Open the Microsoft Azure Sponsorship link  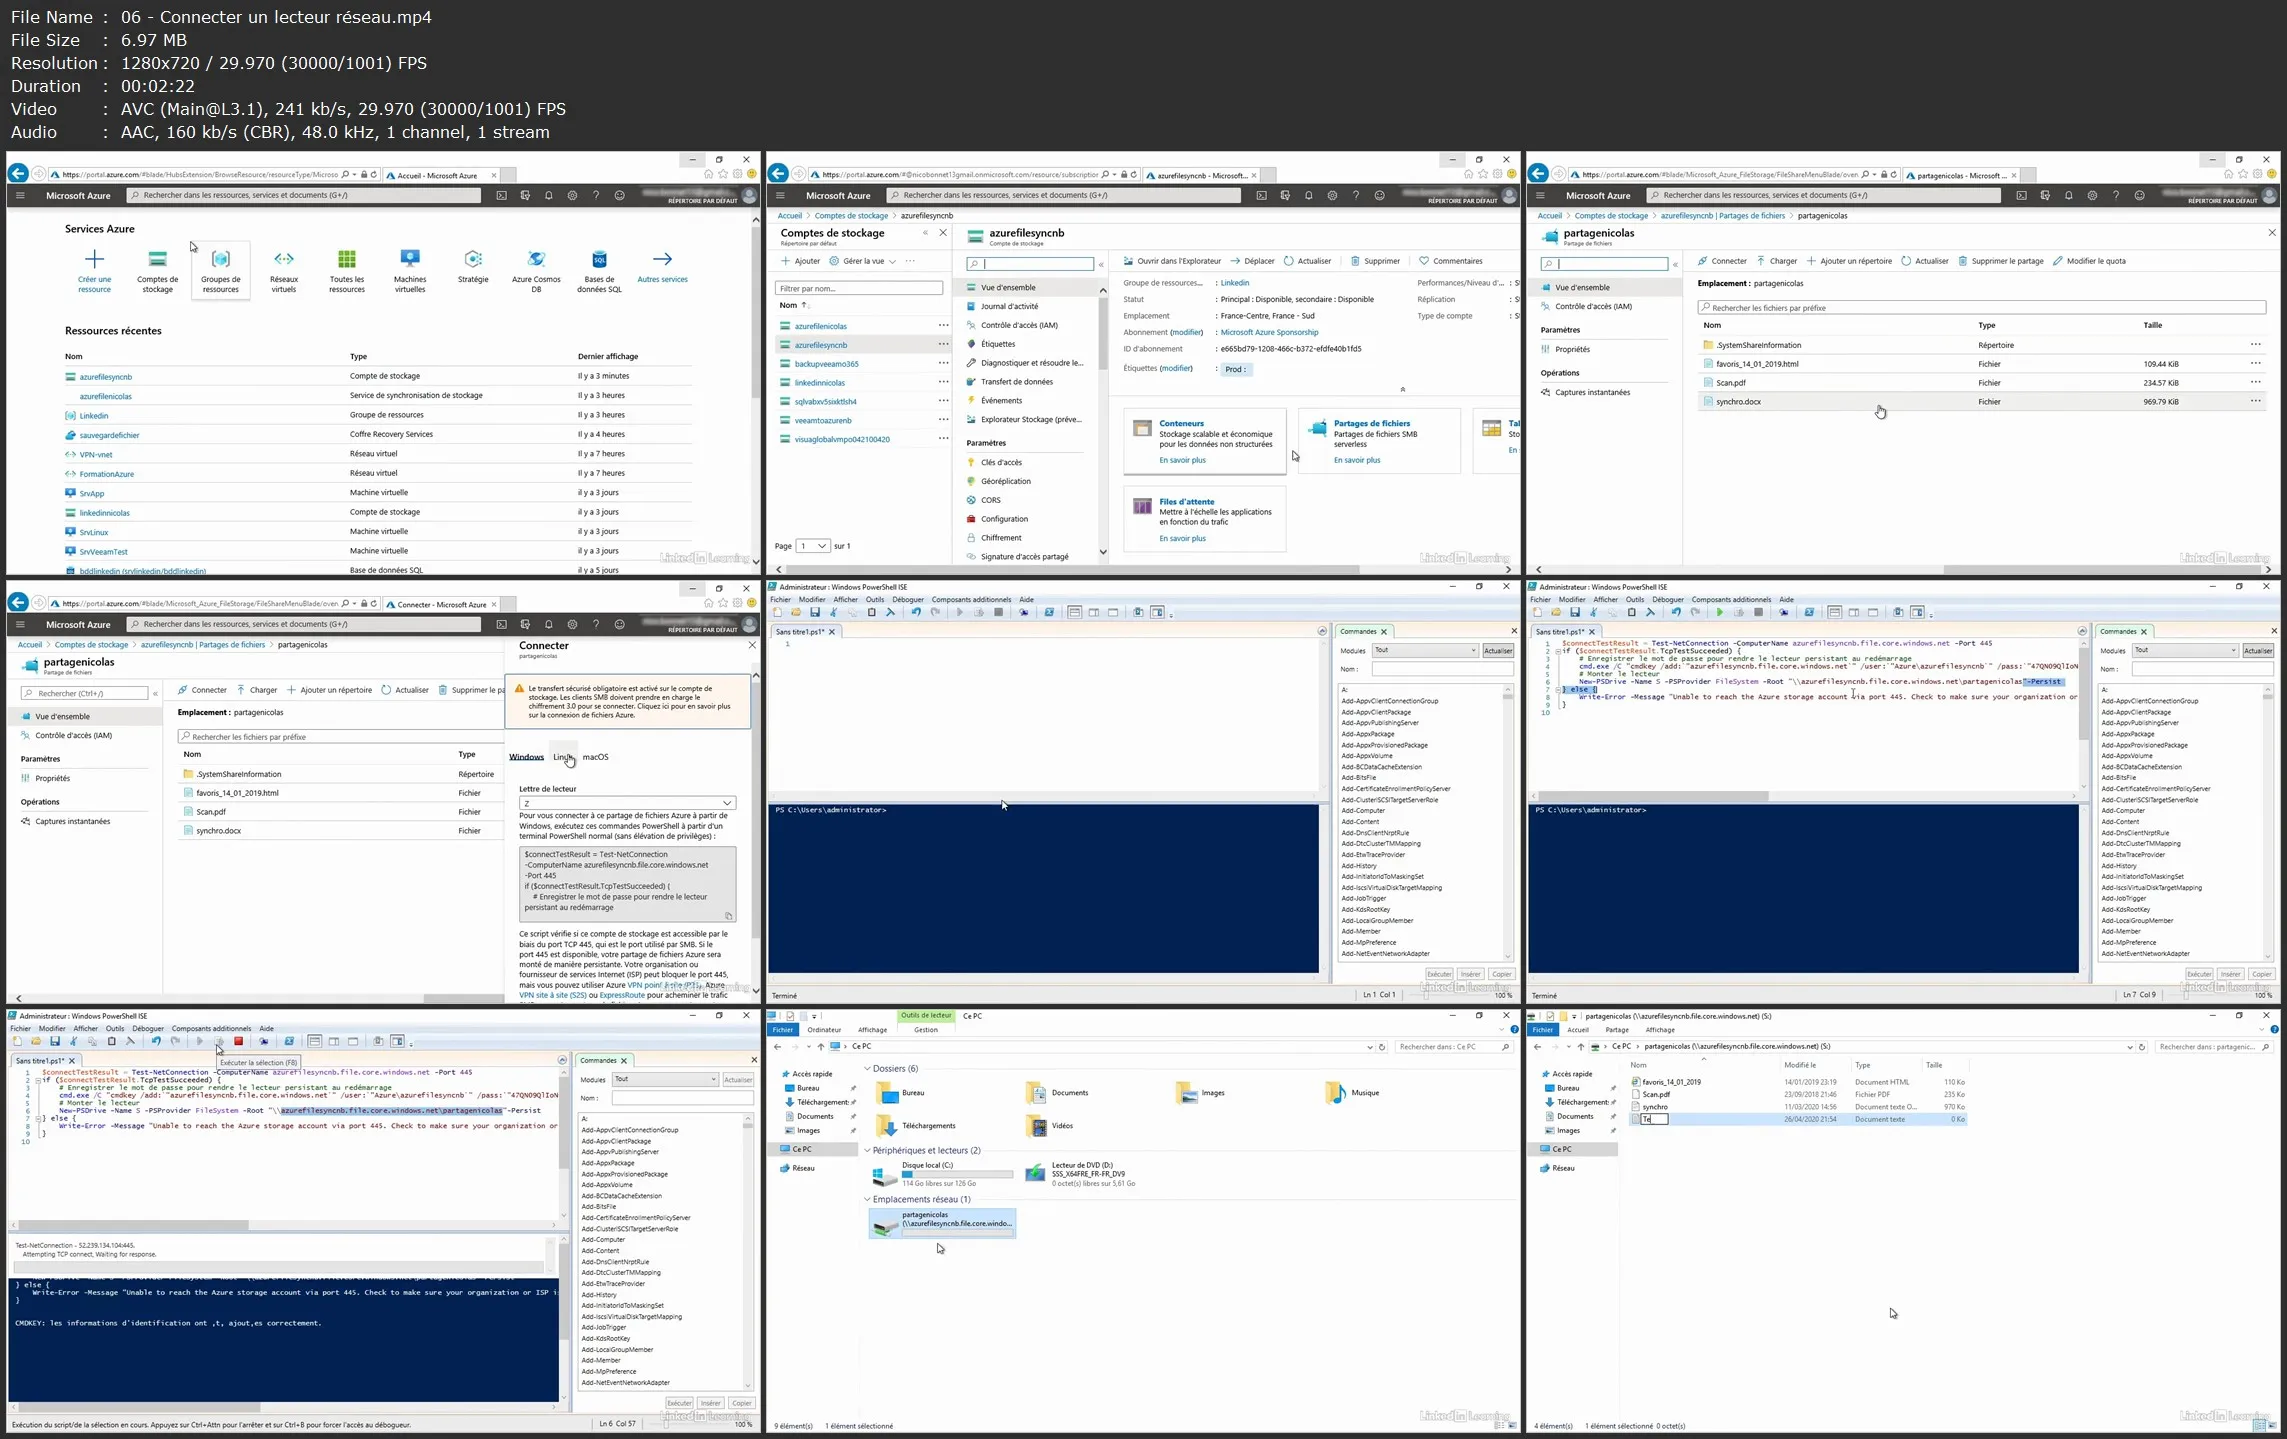coord(1269,332)
